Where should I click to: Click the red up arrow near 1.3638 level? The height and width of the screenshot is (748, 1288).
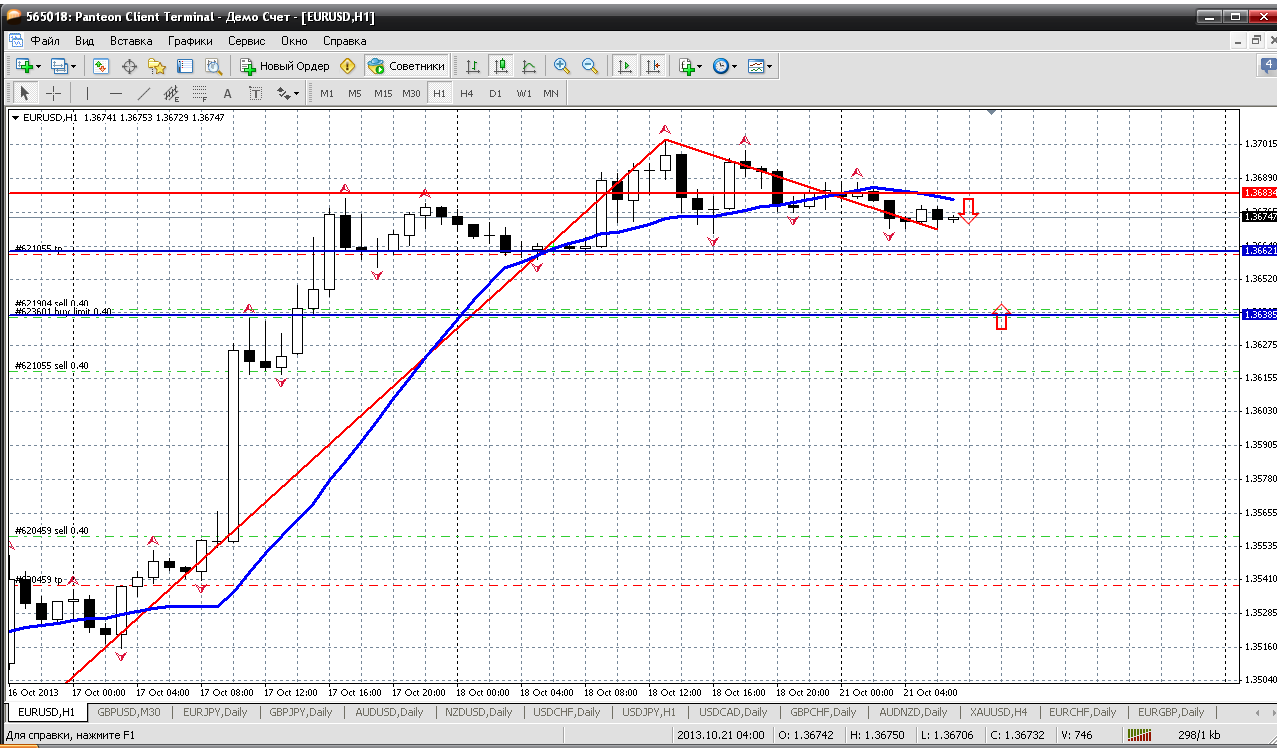1001,316
